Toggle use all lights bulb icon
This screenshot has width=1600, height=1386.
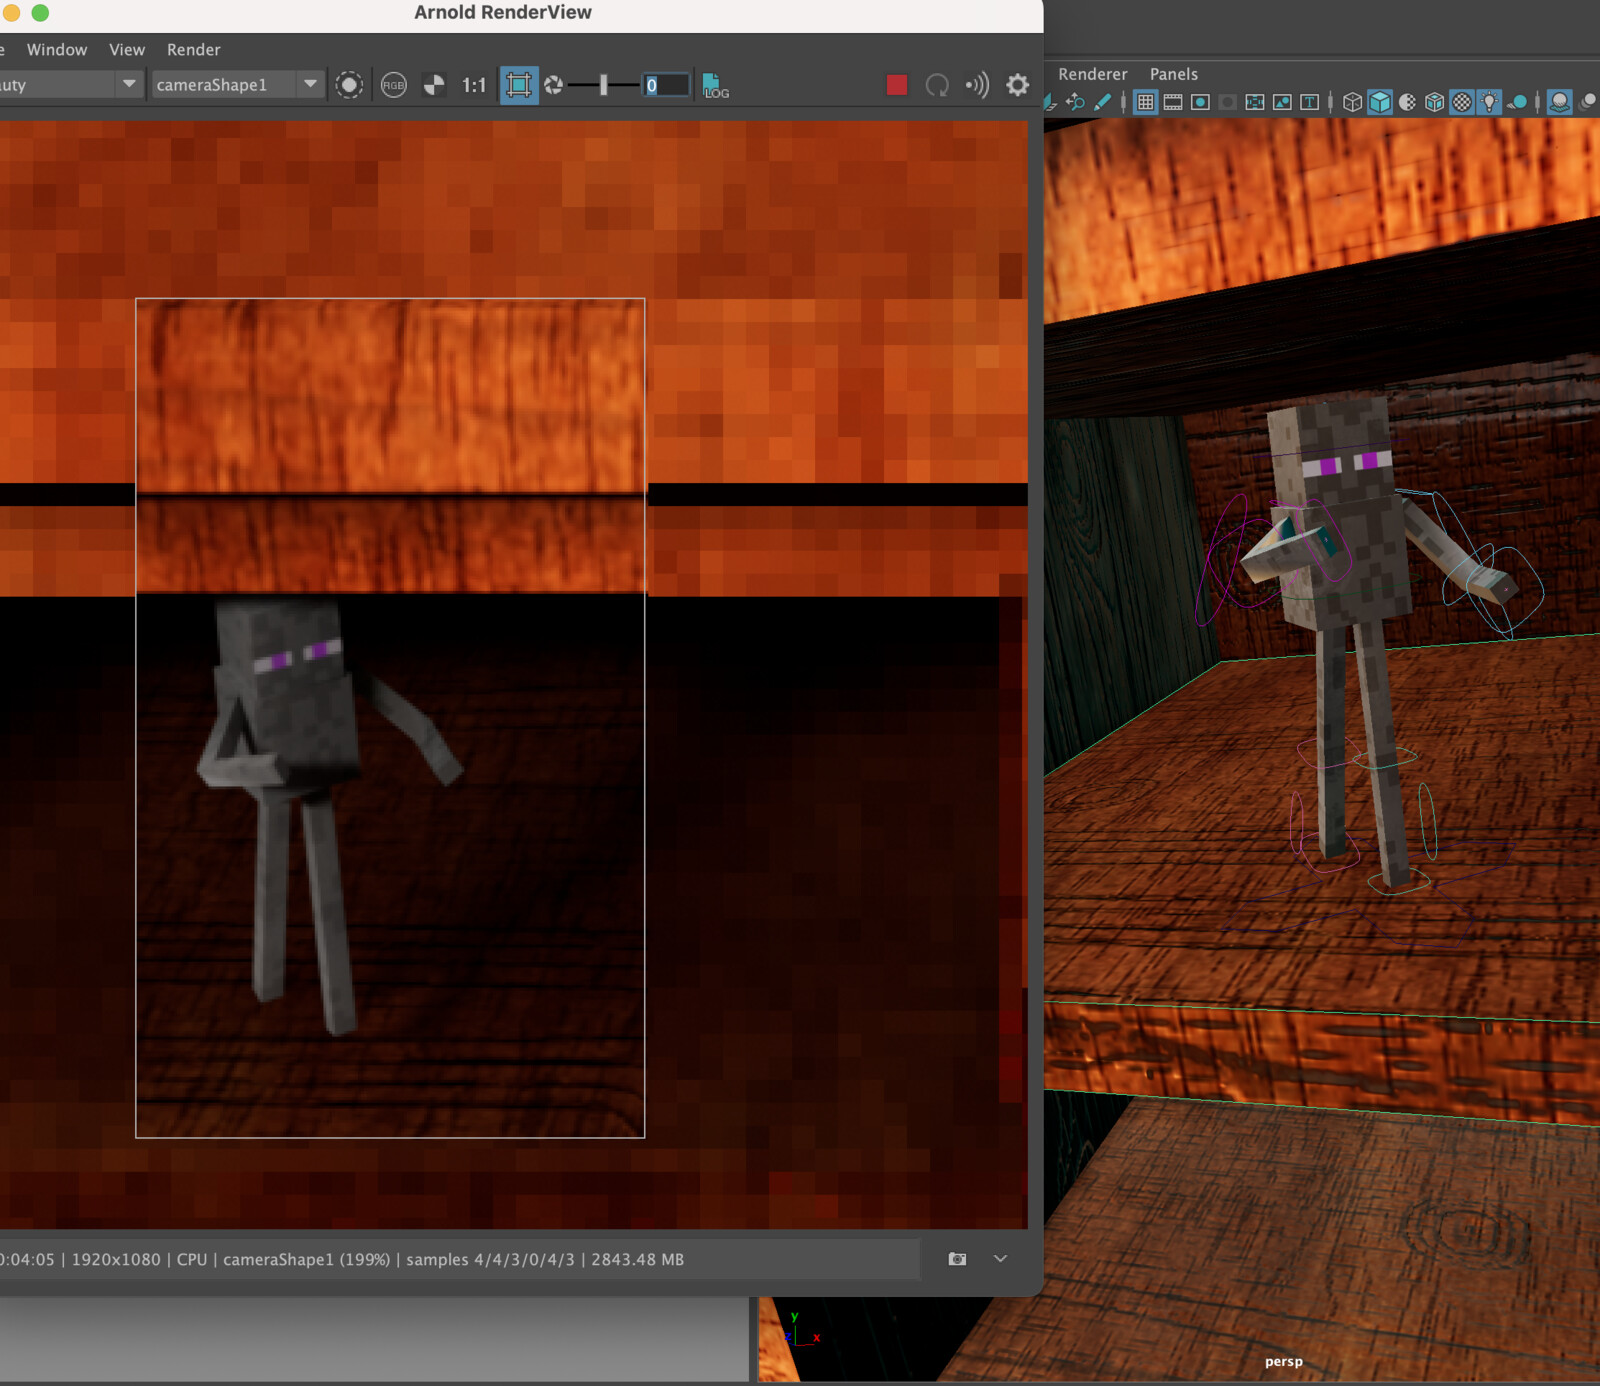coord(1488,102)
